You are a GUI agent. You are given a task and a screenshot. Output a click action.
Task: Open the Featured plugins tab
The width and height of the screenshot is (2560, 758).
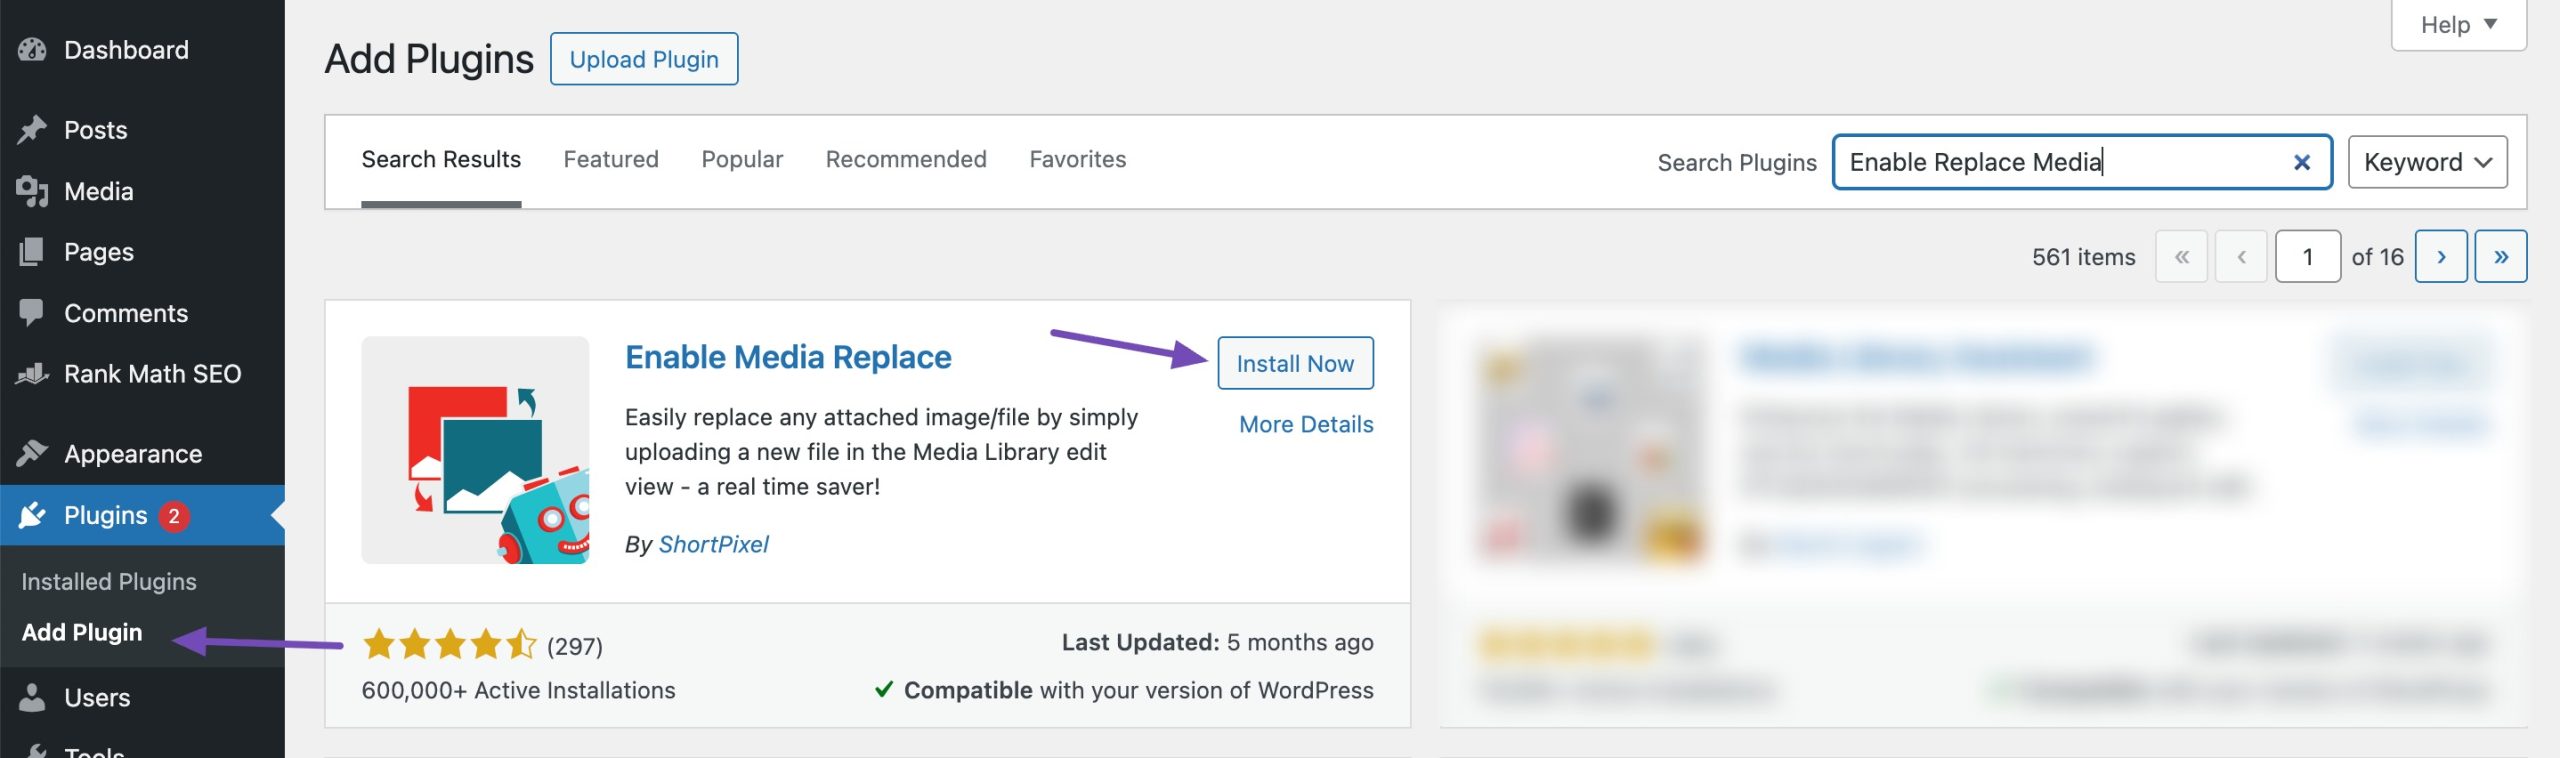coord(611,160)
